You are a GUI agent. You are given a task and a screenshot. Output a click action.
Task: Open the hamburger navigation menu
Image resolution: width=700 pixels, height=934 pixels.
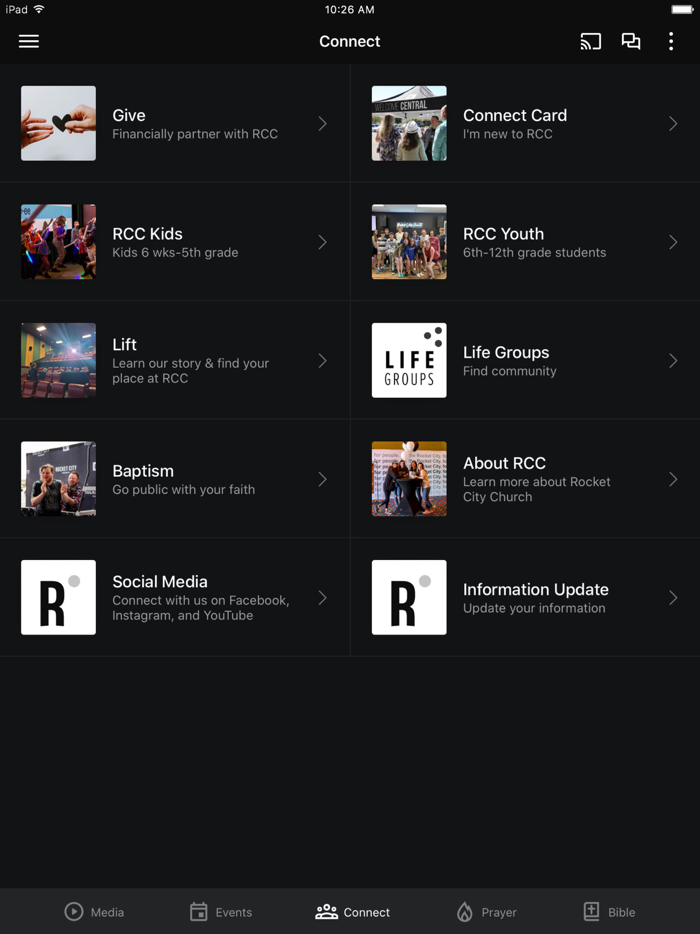29,41
